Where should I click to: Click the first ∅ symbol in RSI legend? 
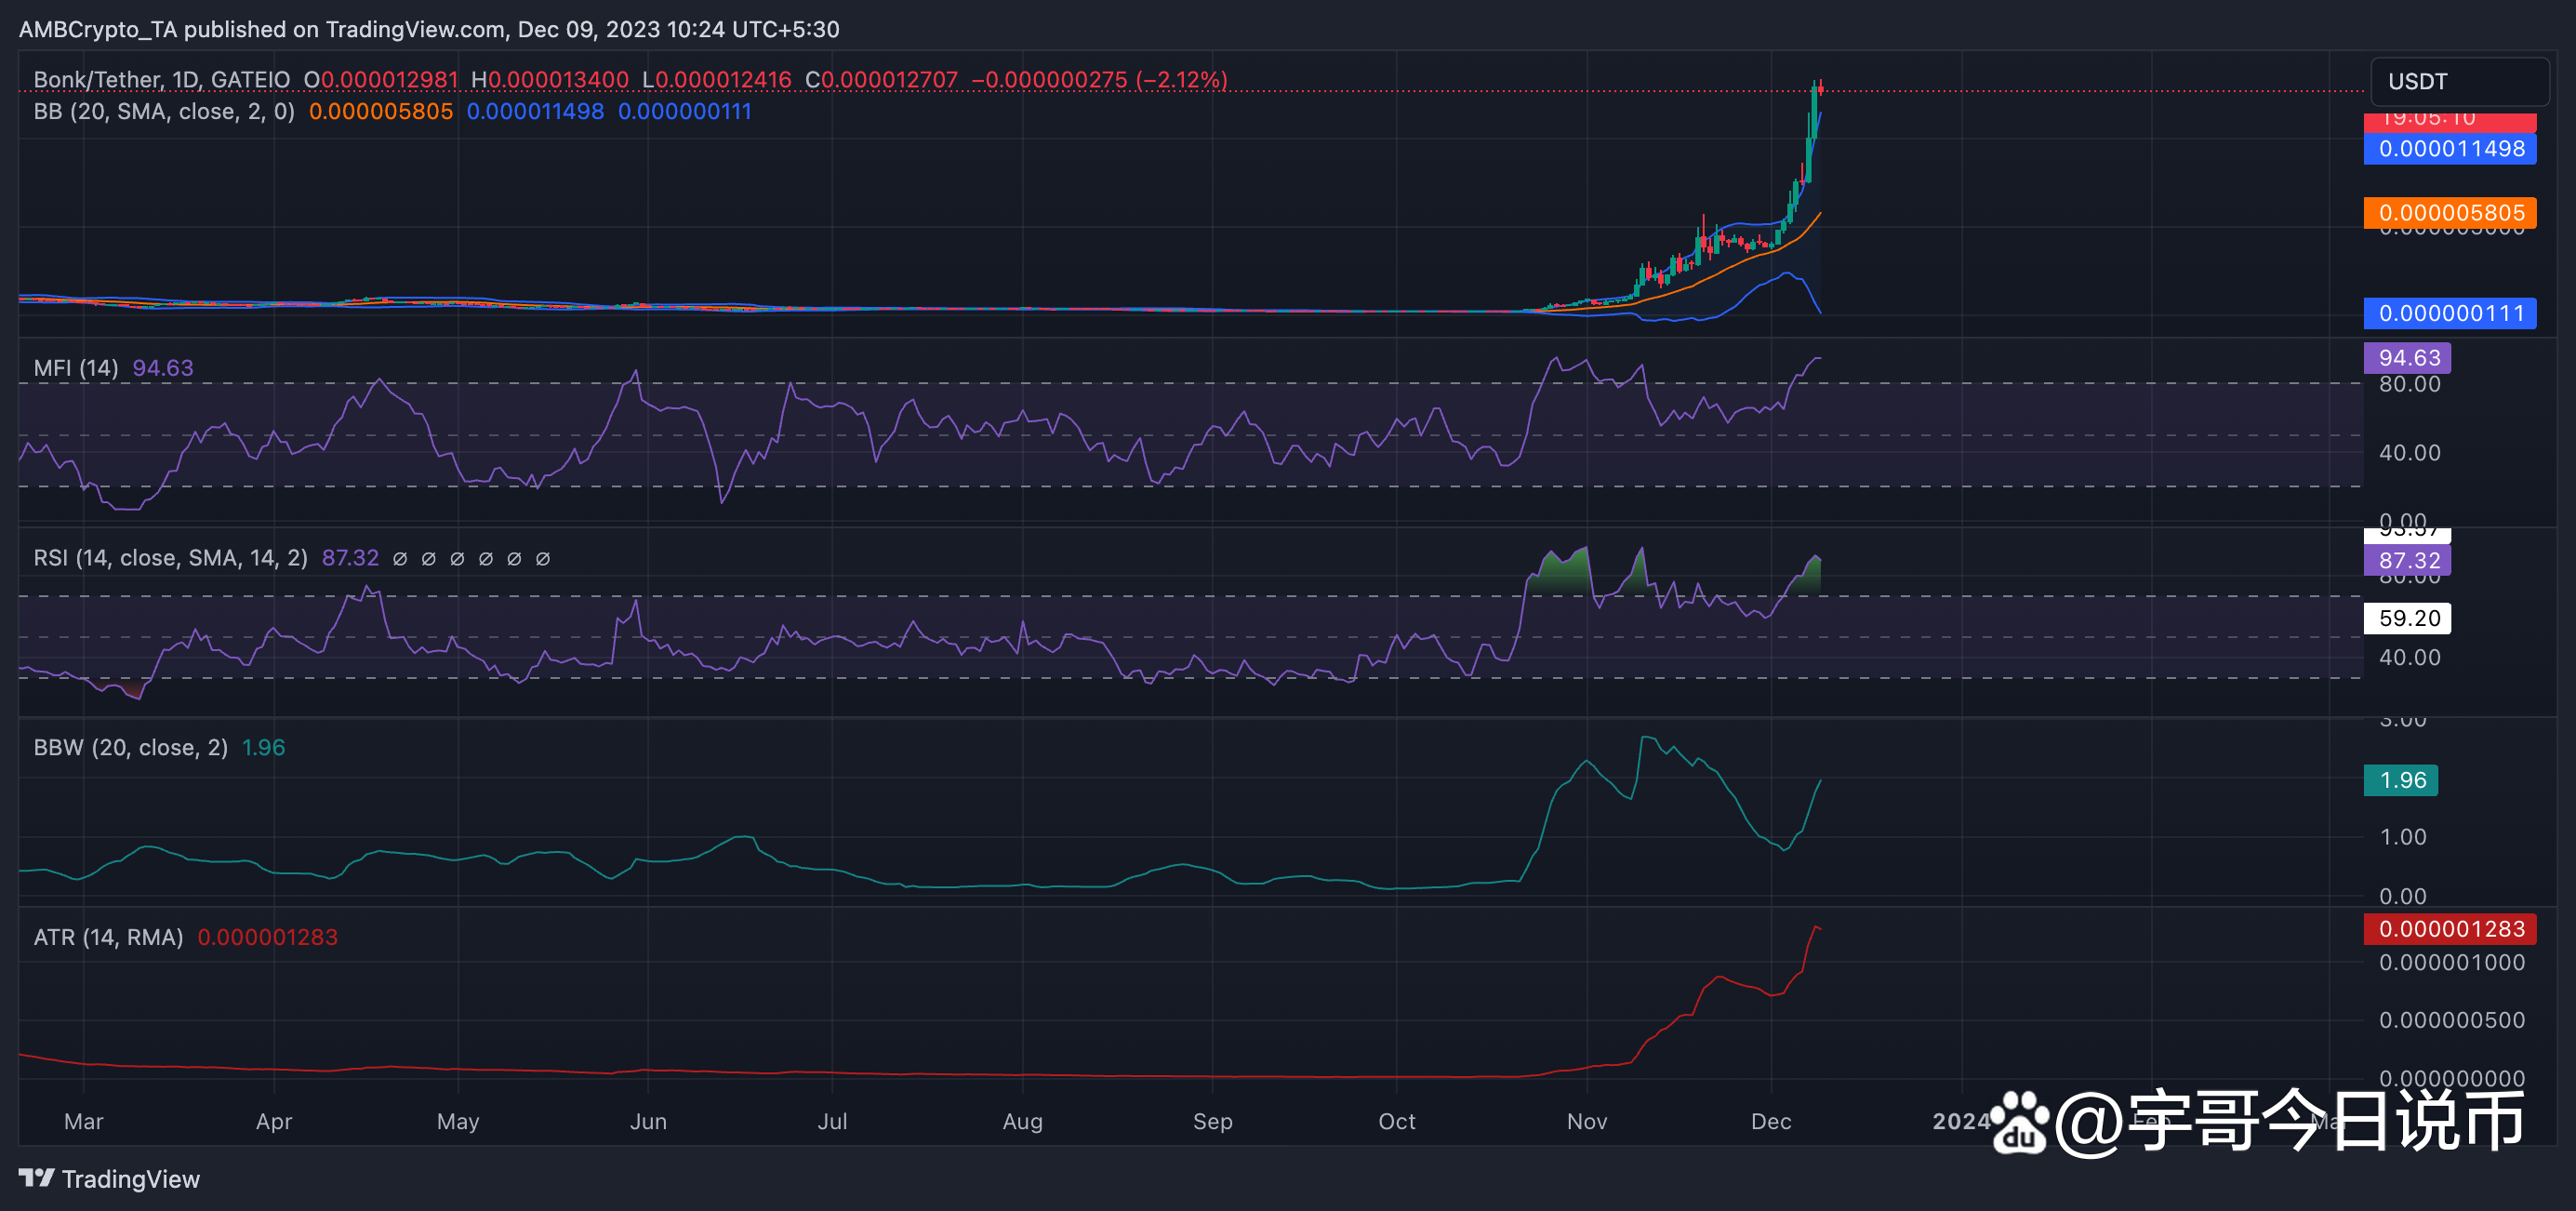point(400,559)
